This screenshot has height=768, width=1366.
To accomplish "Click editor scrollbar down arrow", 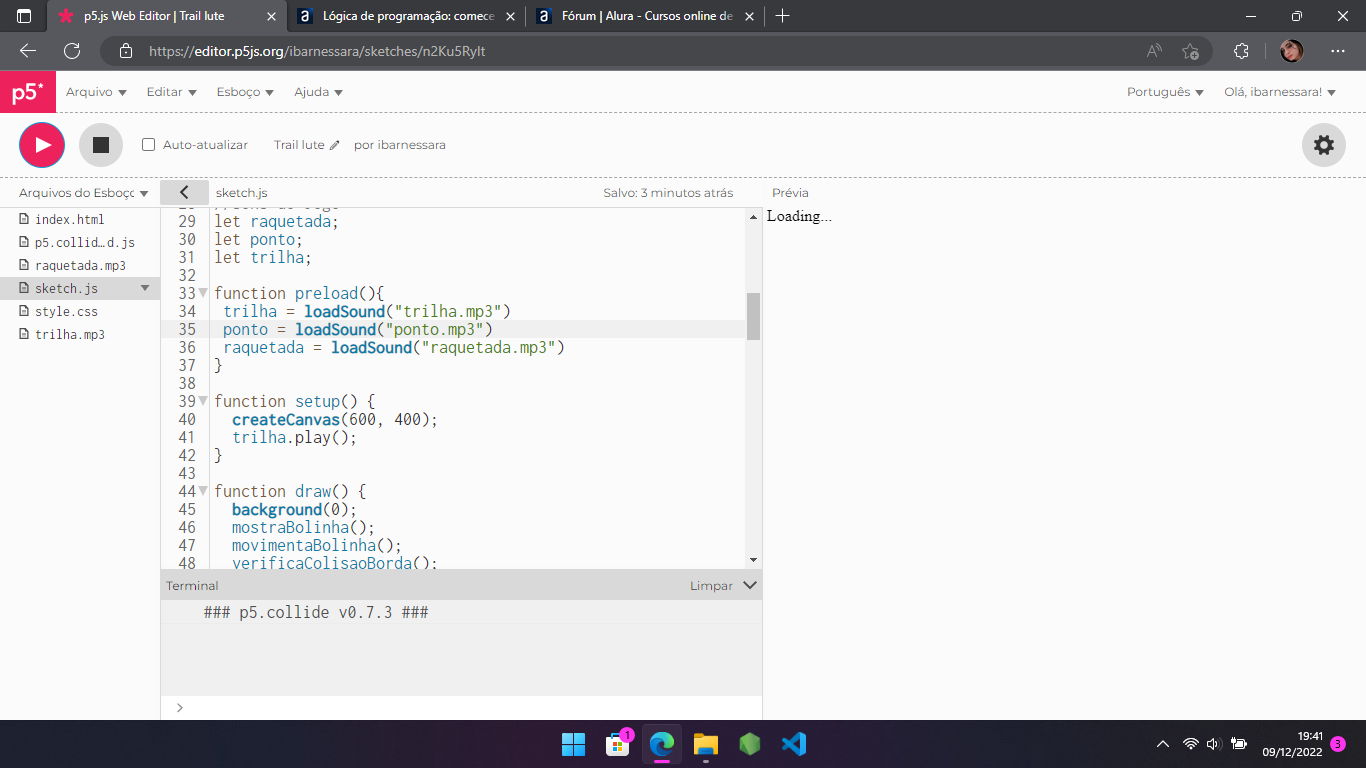I will point(753,560).
